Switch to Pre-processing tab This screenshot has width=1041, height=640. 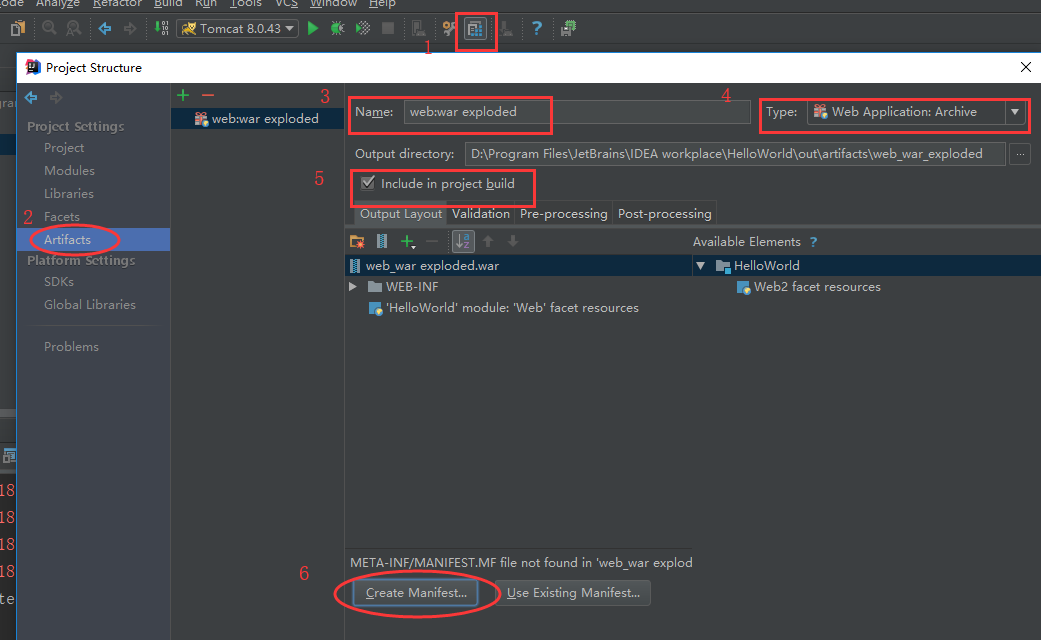point(563,214)
